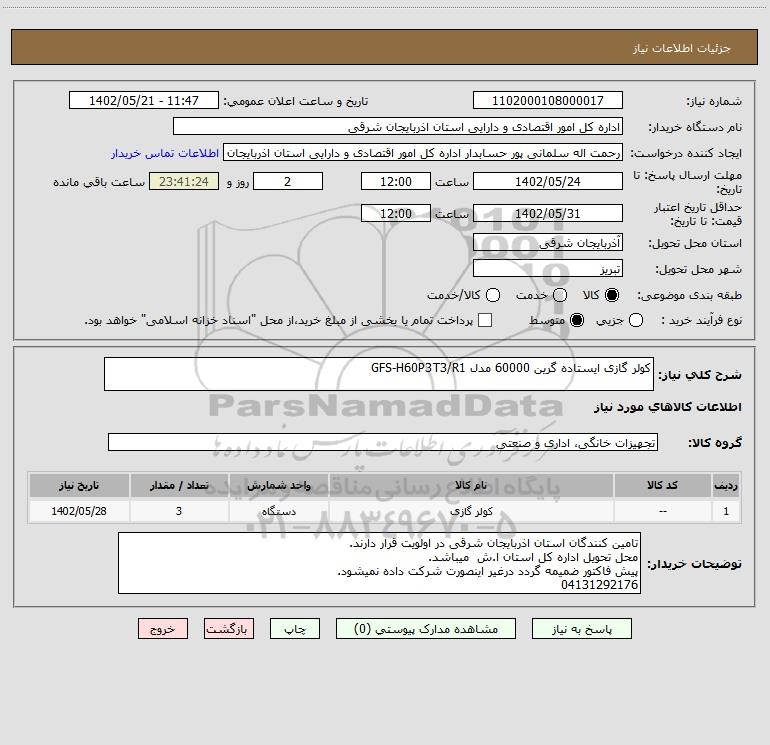Click the request creator name field
Screen dimensions: 770x745
[x=423, y=153]
